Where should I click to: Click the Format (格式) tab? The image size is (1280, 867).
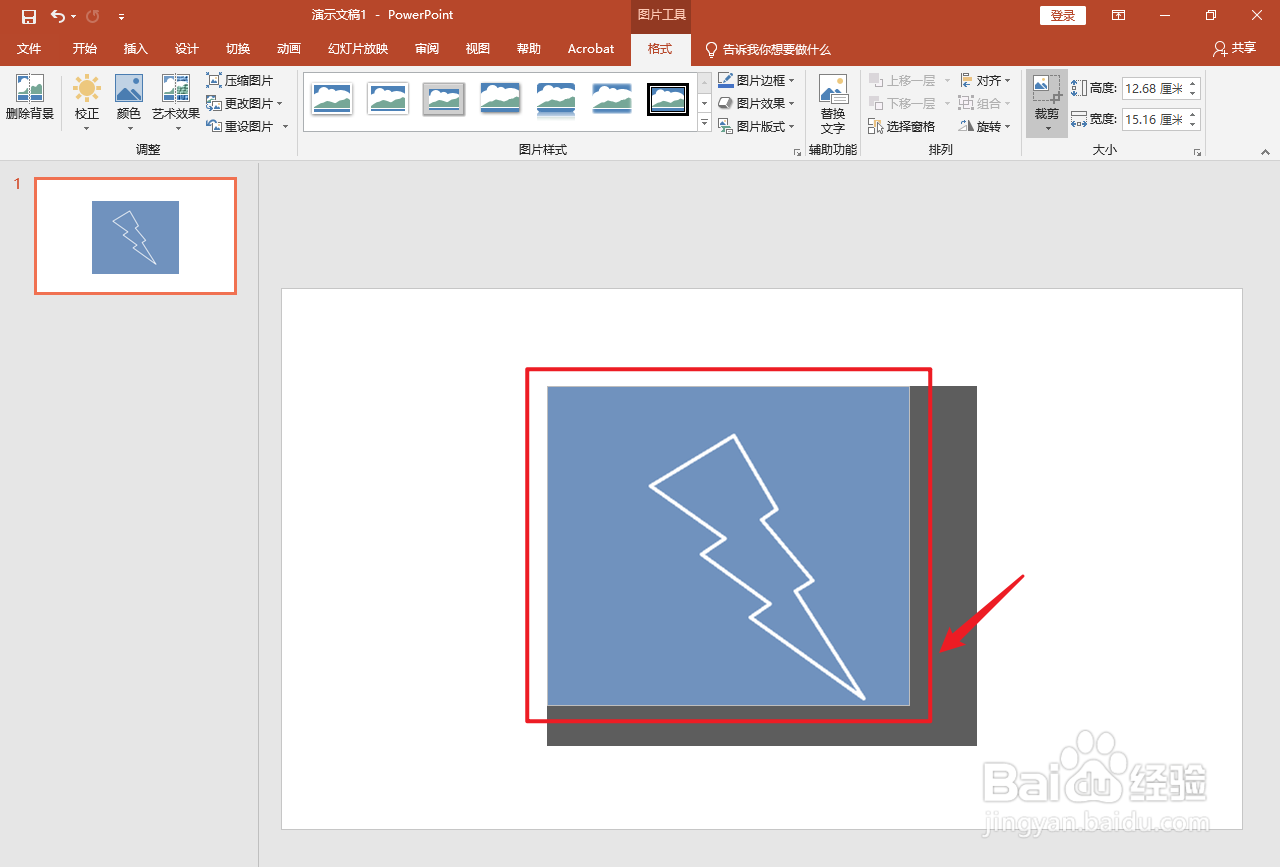660,49
